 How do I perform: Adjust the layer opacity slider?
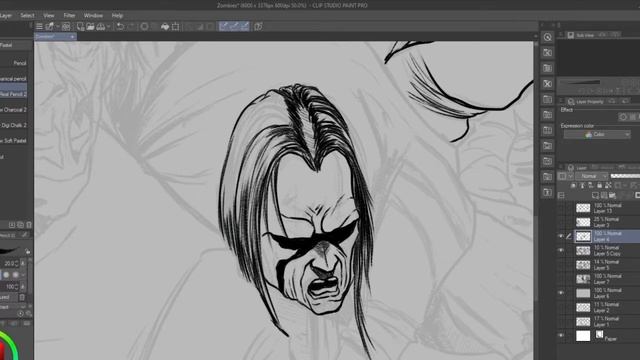[625, 176]
